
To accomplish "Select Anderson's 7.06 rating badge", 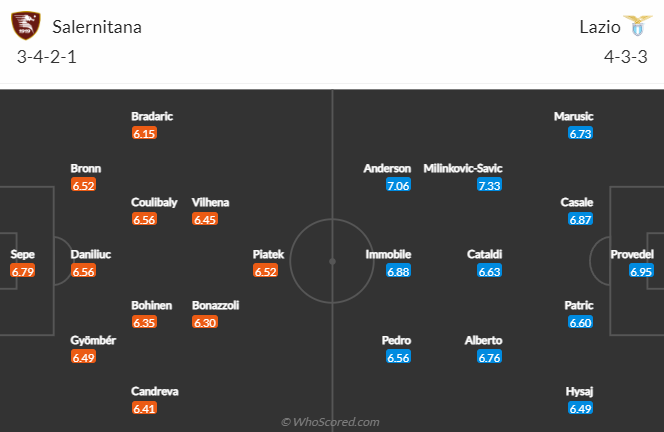I will (398, 185).
